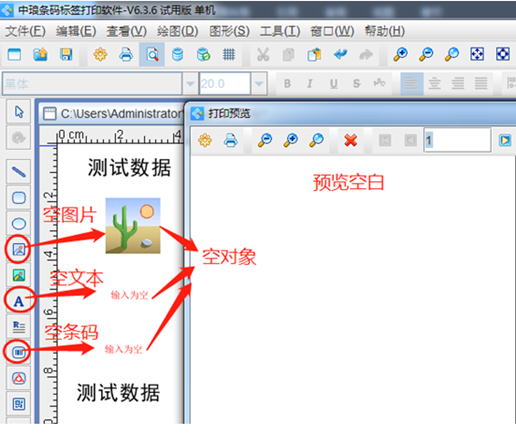Toggle italic formatting button
This screenshot has width=516, height=435.
click(310, 83)
